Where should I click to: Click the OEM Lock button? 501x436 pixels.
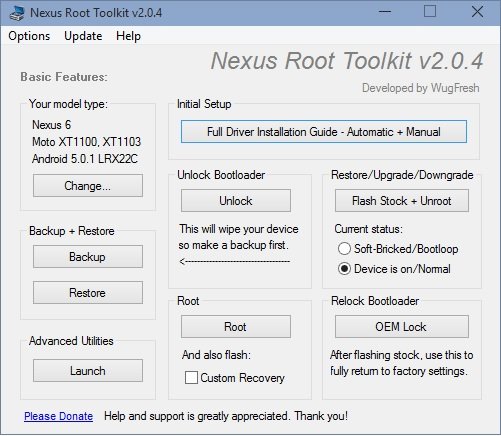pos(402,327)
